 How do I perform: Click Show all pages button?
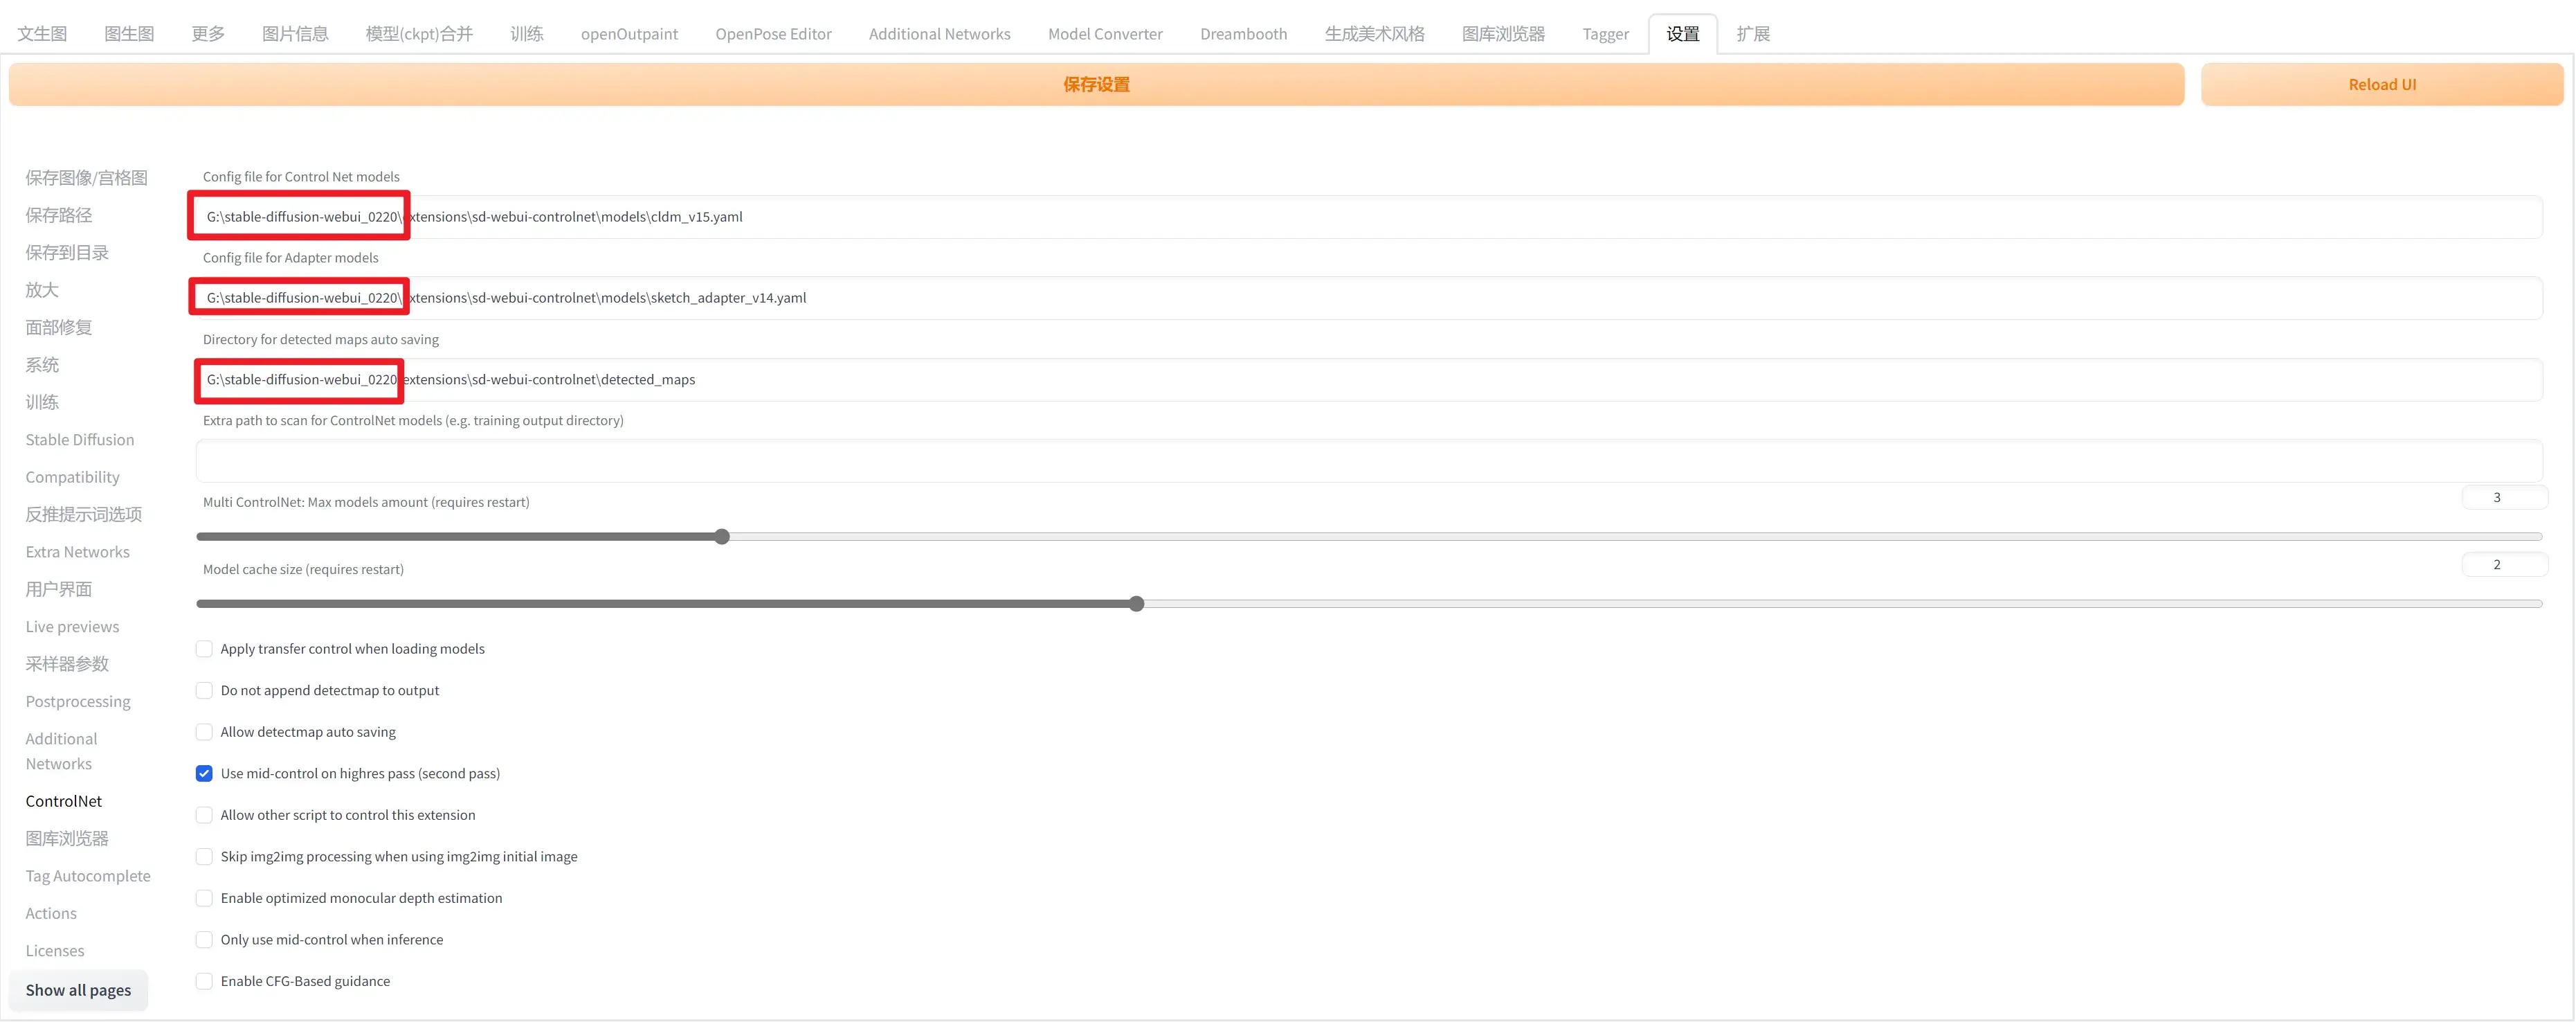coord(78,990)
